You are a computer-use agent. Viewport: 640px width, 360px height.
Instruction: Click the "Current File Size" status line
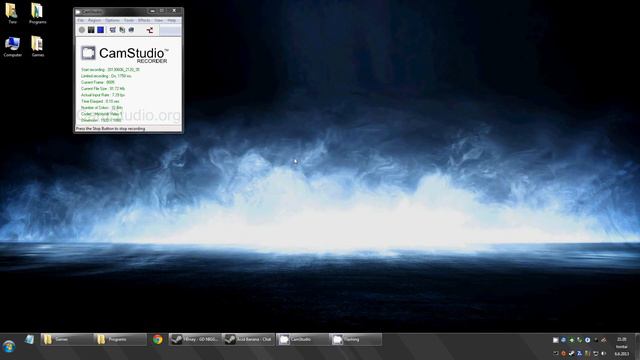coord(103,89)
